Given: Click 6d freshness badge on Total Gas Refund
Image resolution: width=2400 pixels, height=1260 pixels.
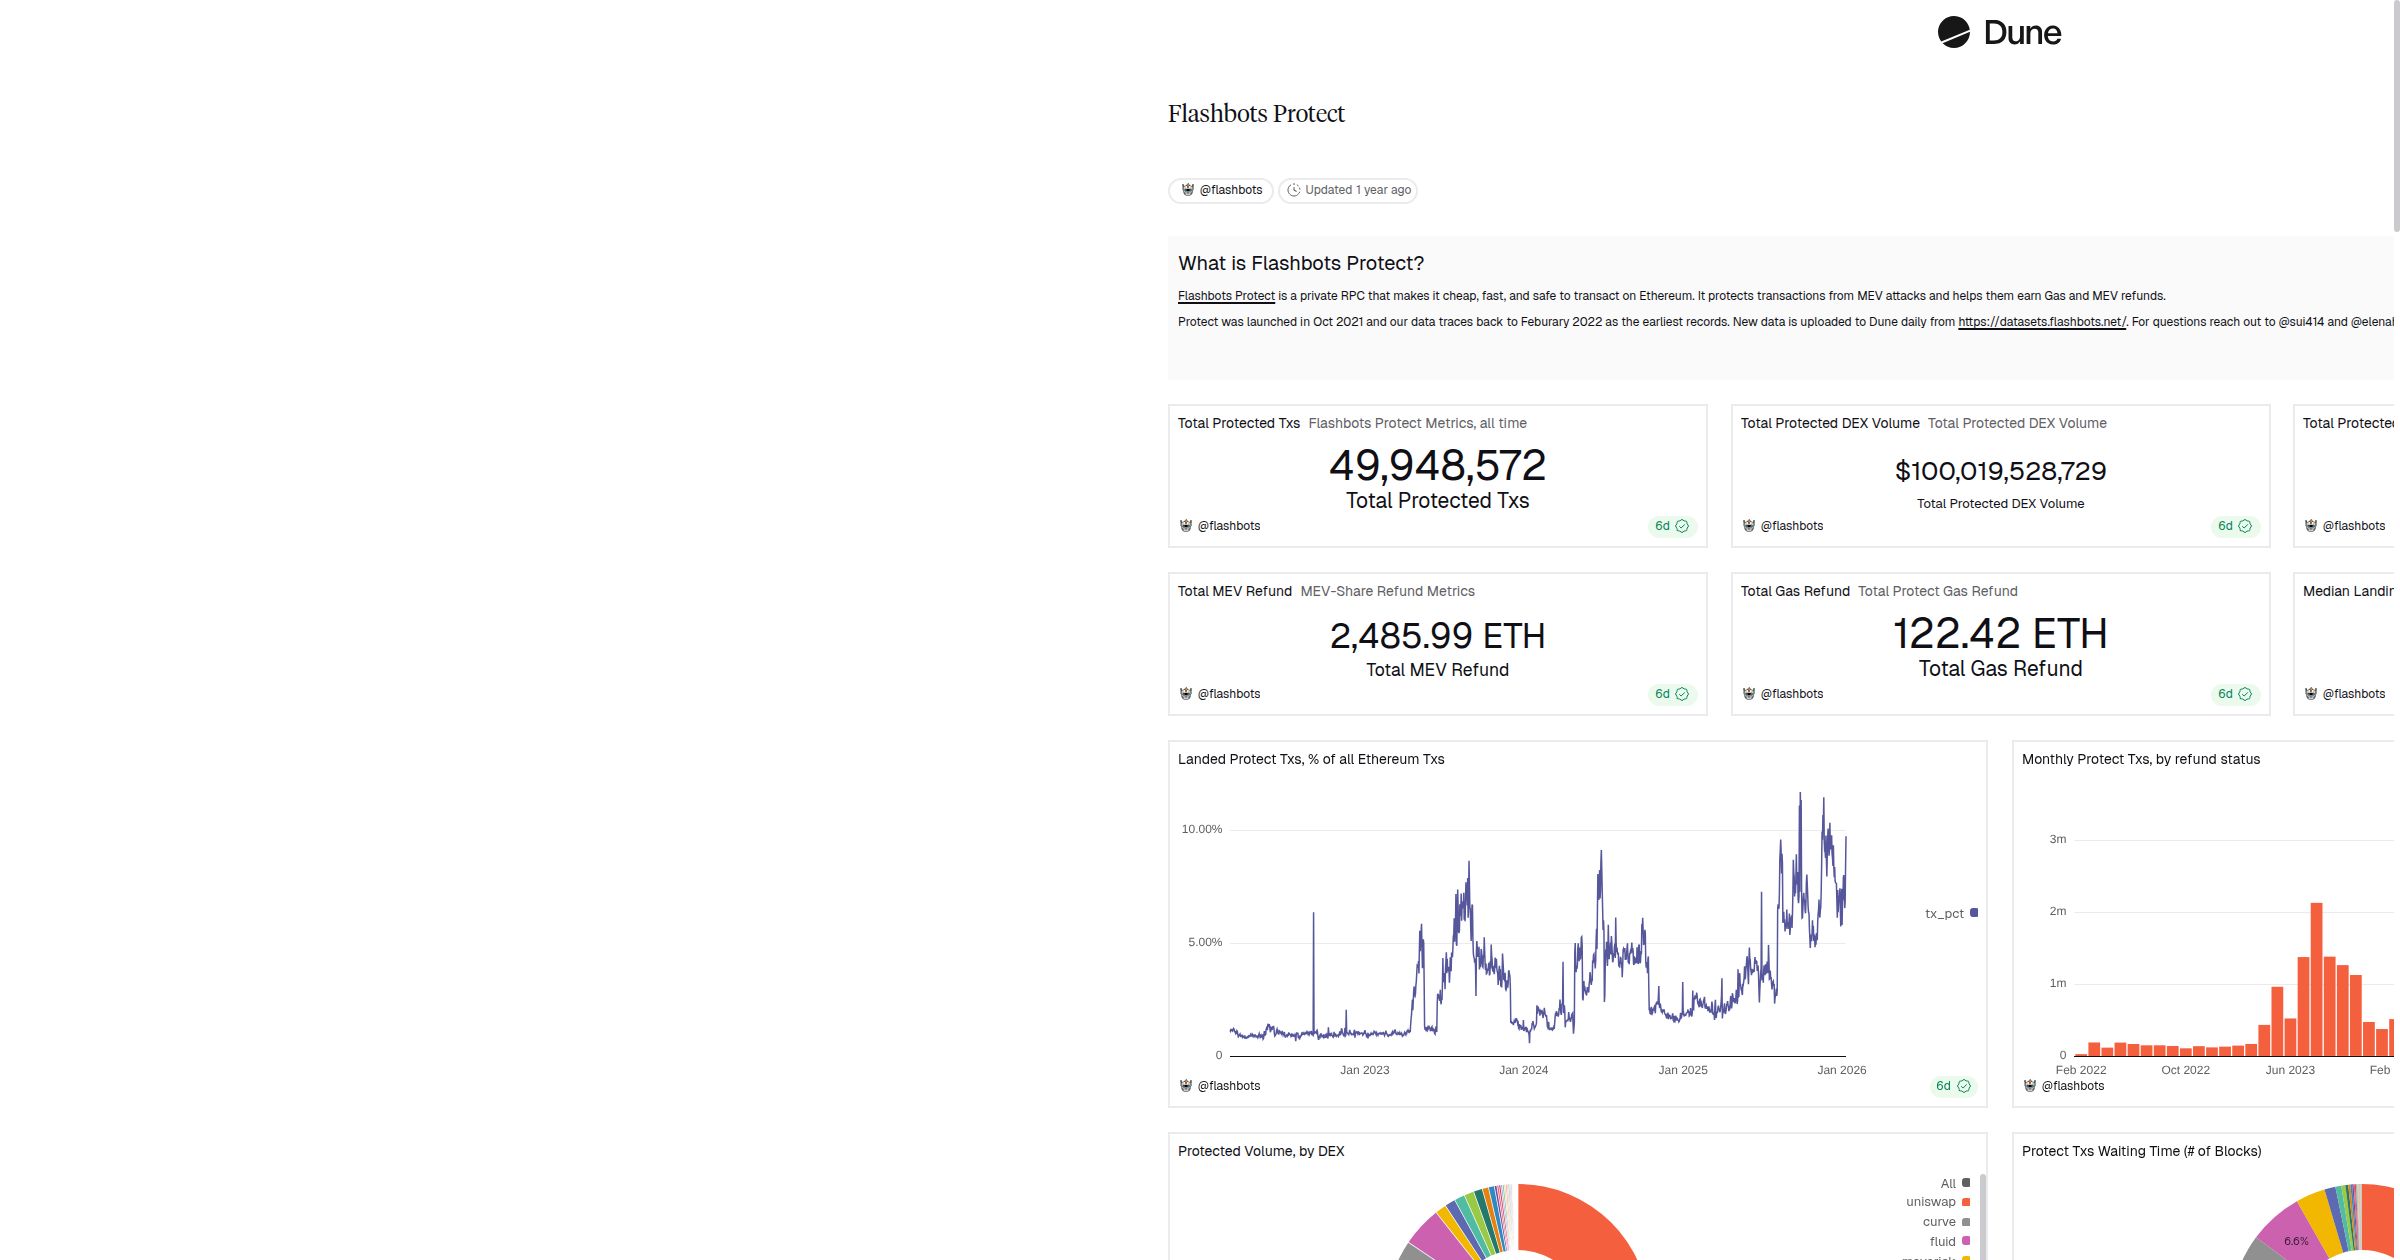Looking at the screenshot, I should pos(2234,694).
